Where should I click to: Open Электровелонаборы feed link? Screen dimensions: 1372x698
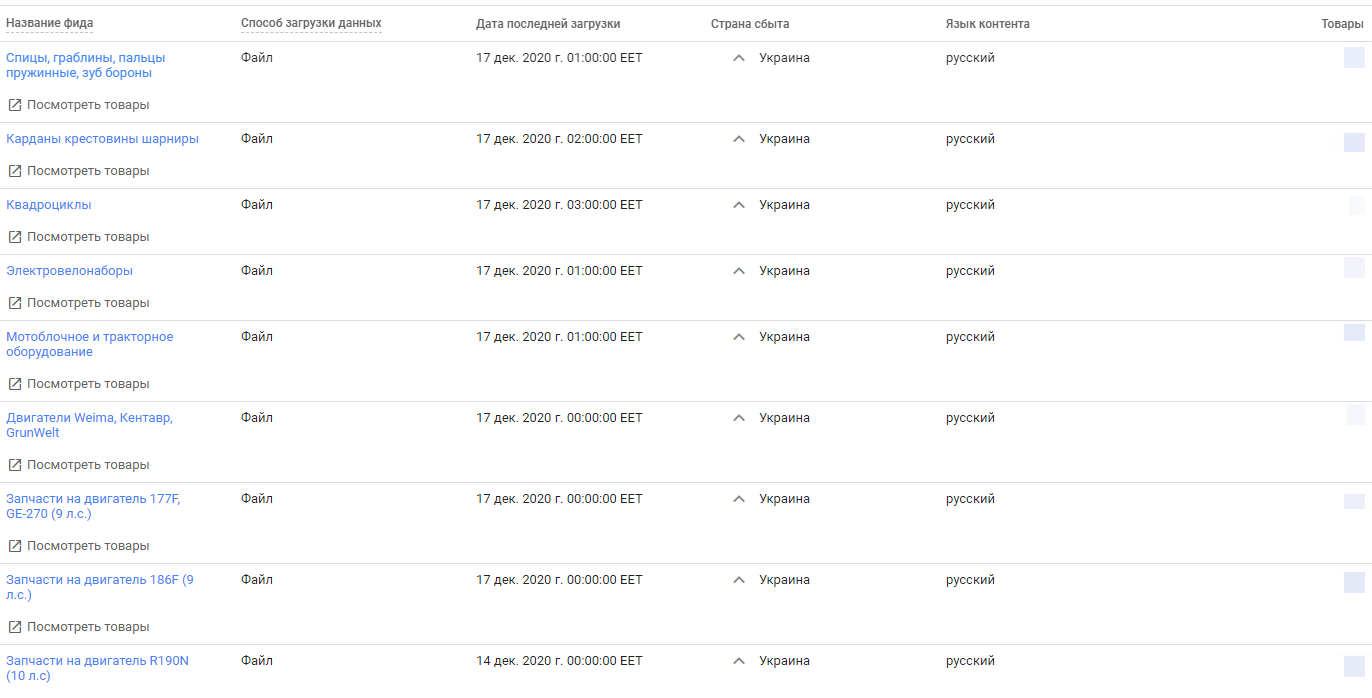(x=69, y=271)
